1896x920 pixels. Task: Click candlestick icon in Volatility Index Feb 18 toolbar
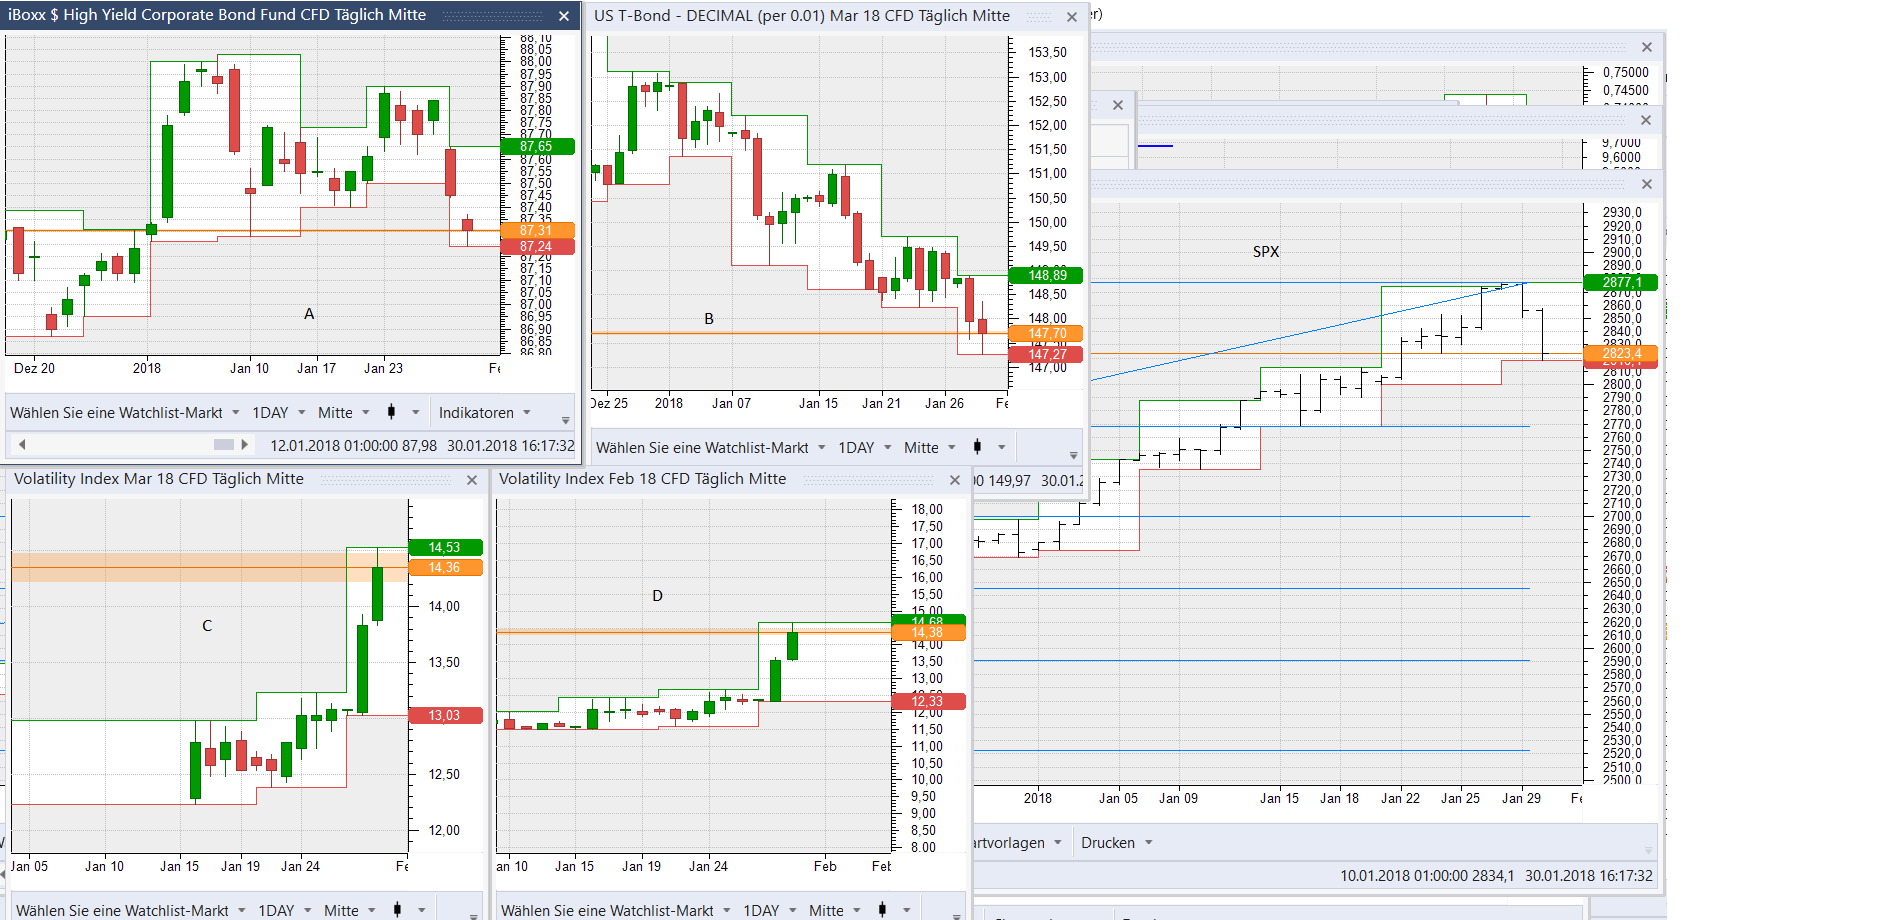[x=882, y=910]
